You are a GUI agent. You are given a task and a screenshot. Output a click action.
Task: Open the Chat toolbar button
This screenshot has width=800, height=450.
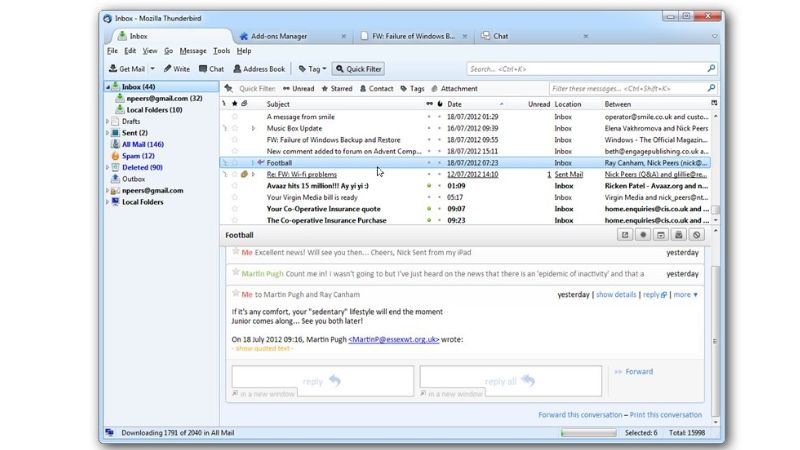coord(211,69)
